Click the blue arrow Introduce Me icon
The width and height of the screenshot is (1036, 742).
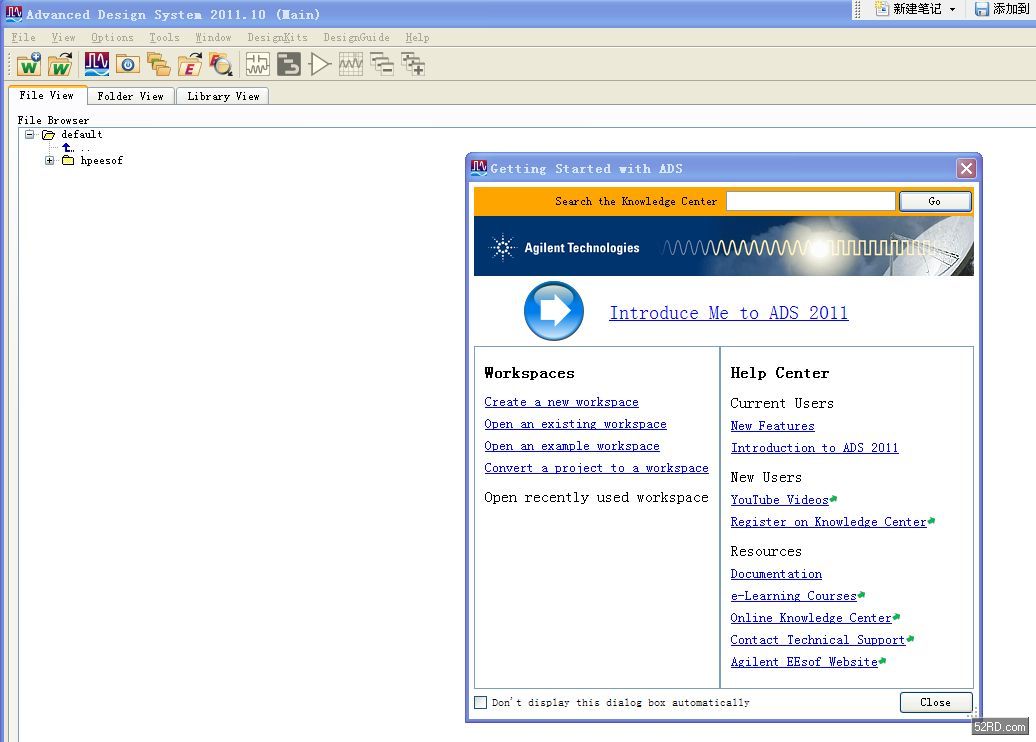pos(554,311)
